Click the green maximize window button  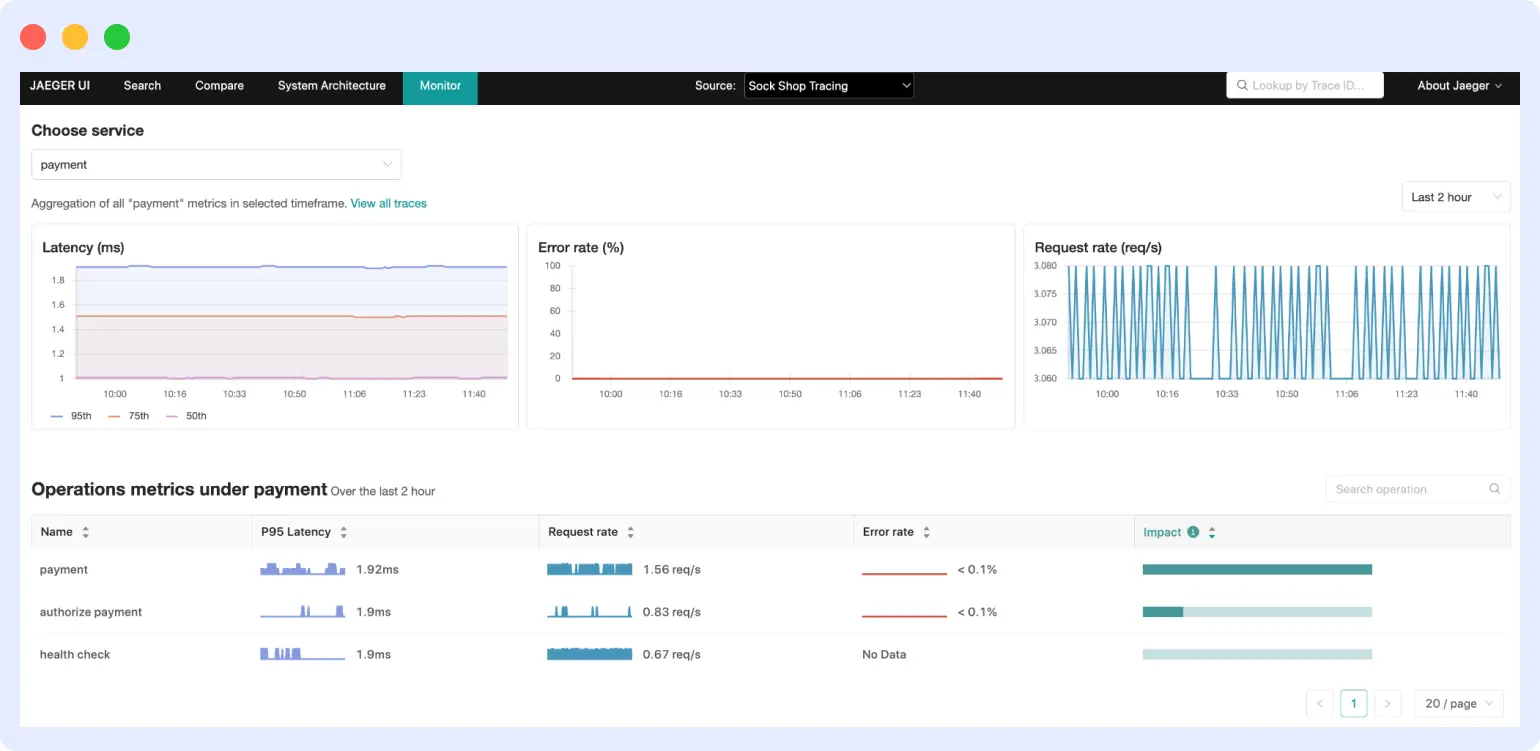(117, 37)
